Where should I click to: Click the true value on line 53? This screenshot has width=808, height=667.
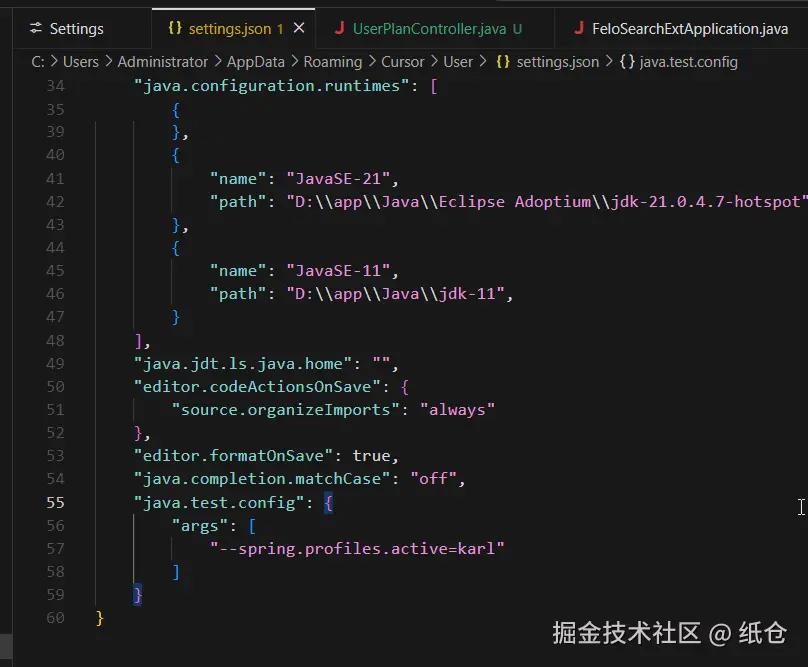point(372,456)
